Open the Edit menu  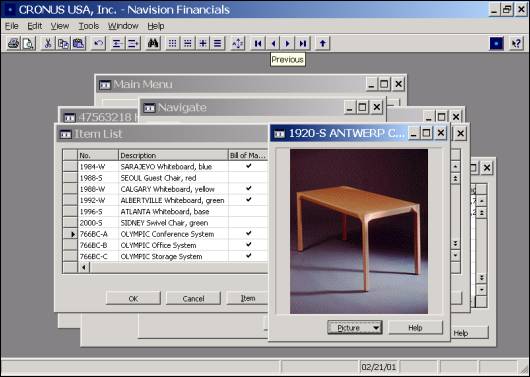point(35,26)
